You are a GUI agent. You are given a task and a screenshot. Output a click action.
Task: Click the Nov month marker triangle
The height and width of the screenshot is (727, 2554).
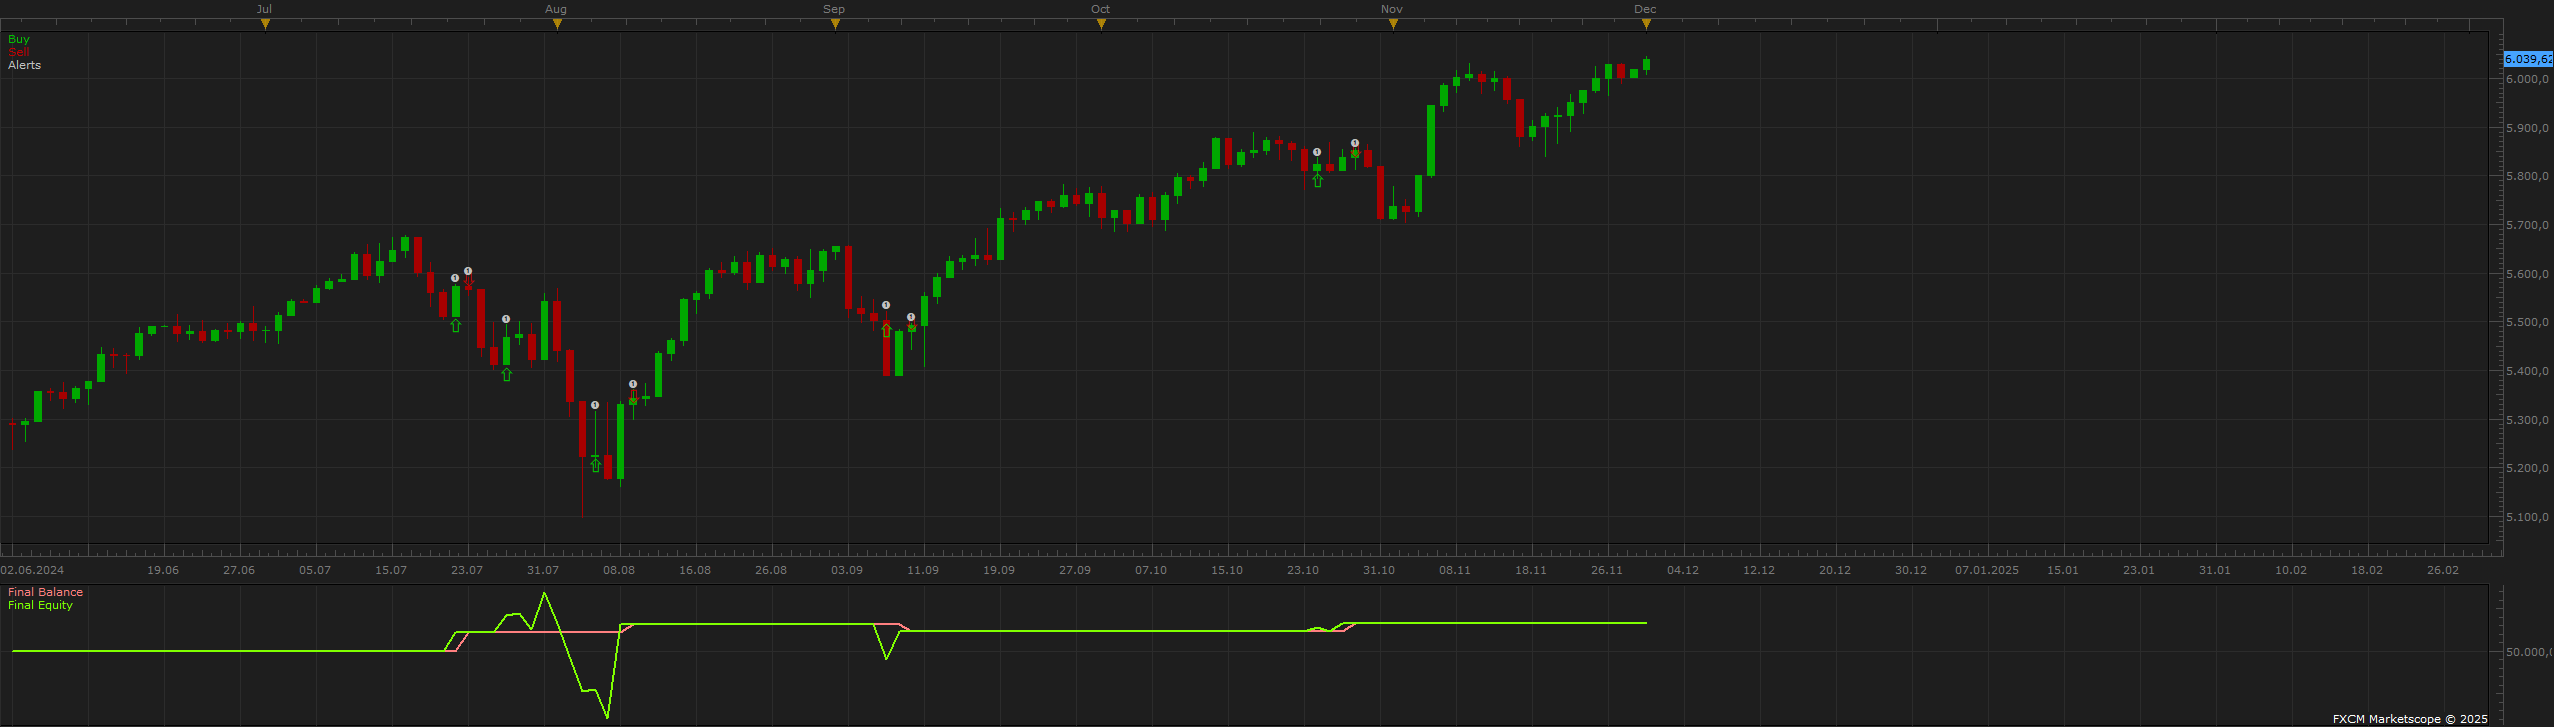click(x=1393, y=24)
